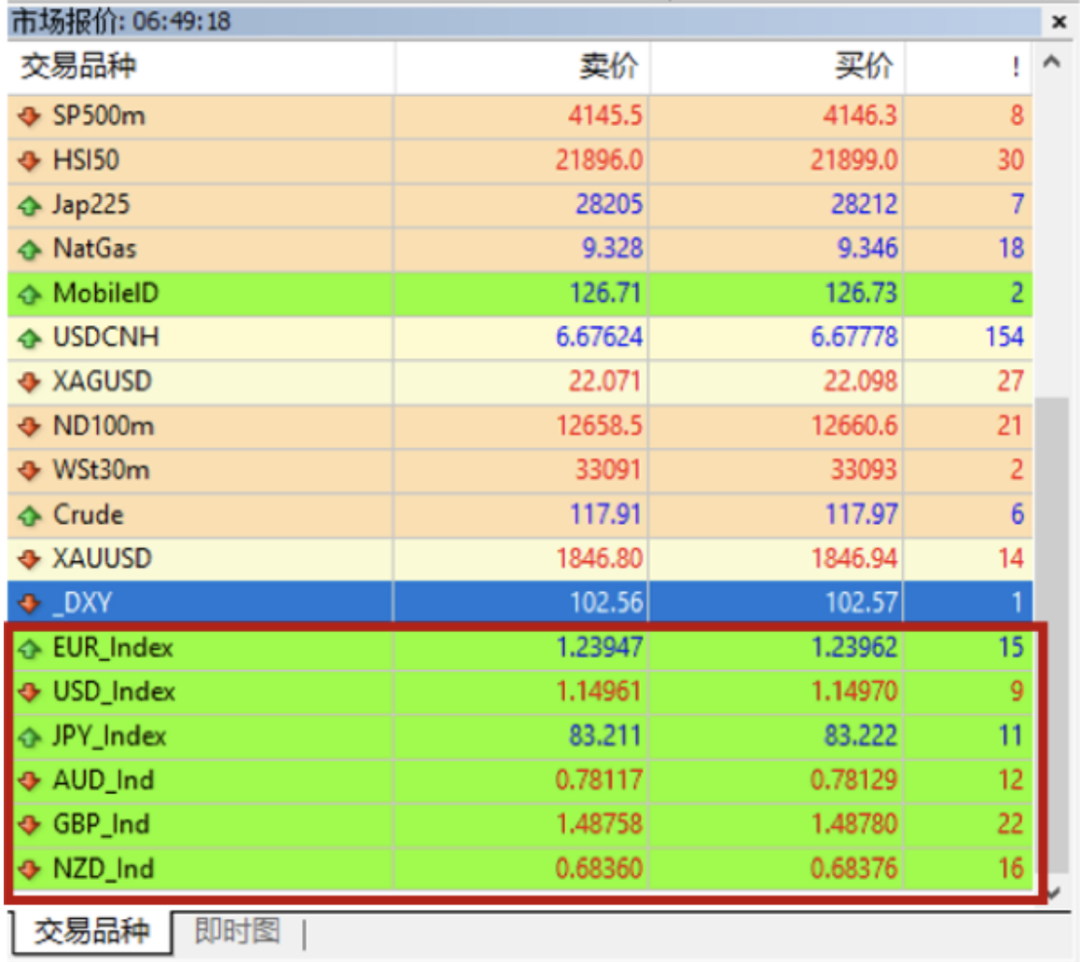Click the Jap225 bid price 28205
1080x962 pixels.
pos(609,205)
